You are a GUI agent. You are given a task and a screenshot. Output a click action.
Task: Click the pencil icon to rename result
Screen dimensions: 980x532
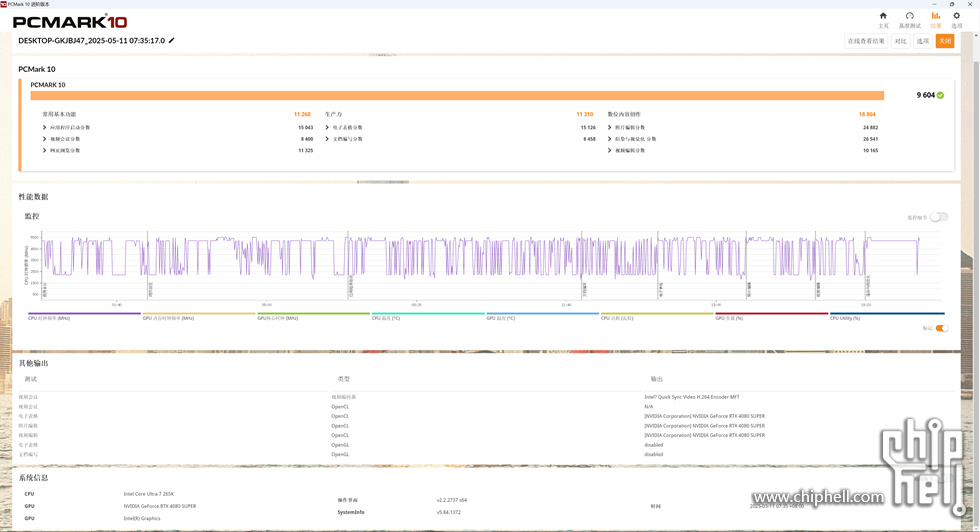tap(171, 41)
